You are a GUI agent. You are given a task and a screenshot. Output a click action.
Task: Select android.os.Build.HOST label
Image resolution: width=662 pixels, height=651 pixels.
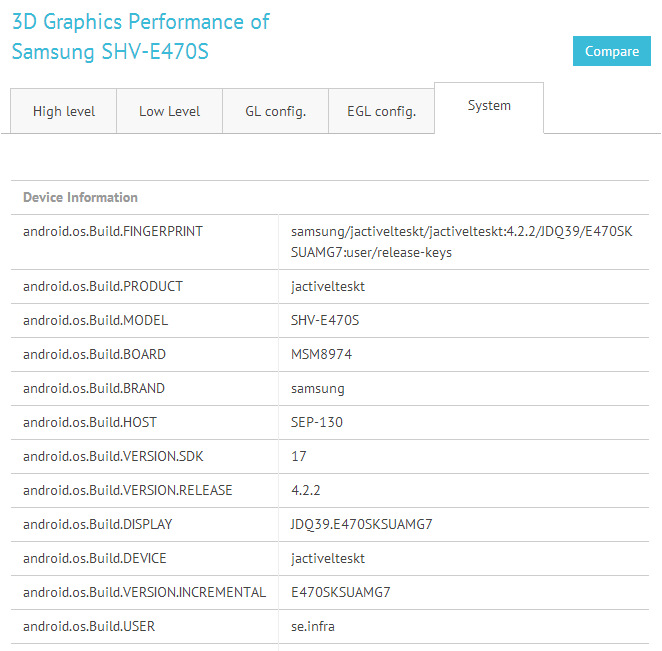90,422
